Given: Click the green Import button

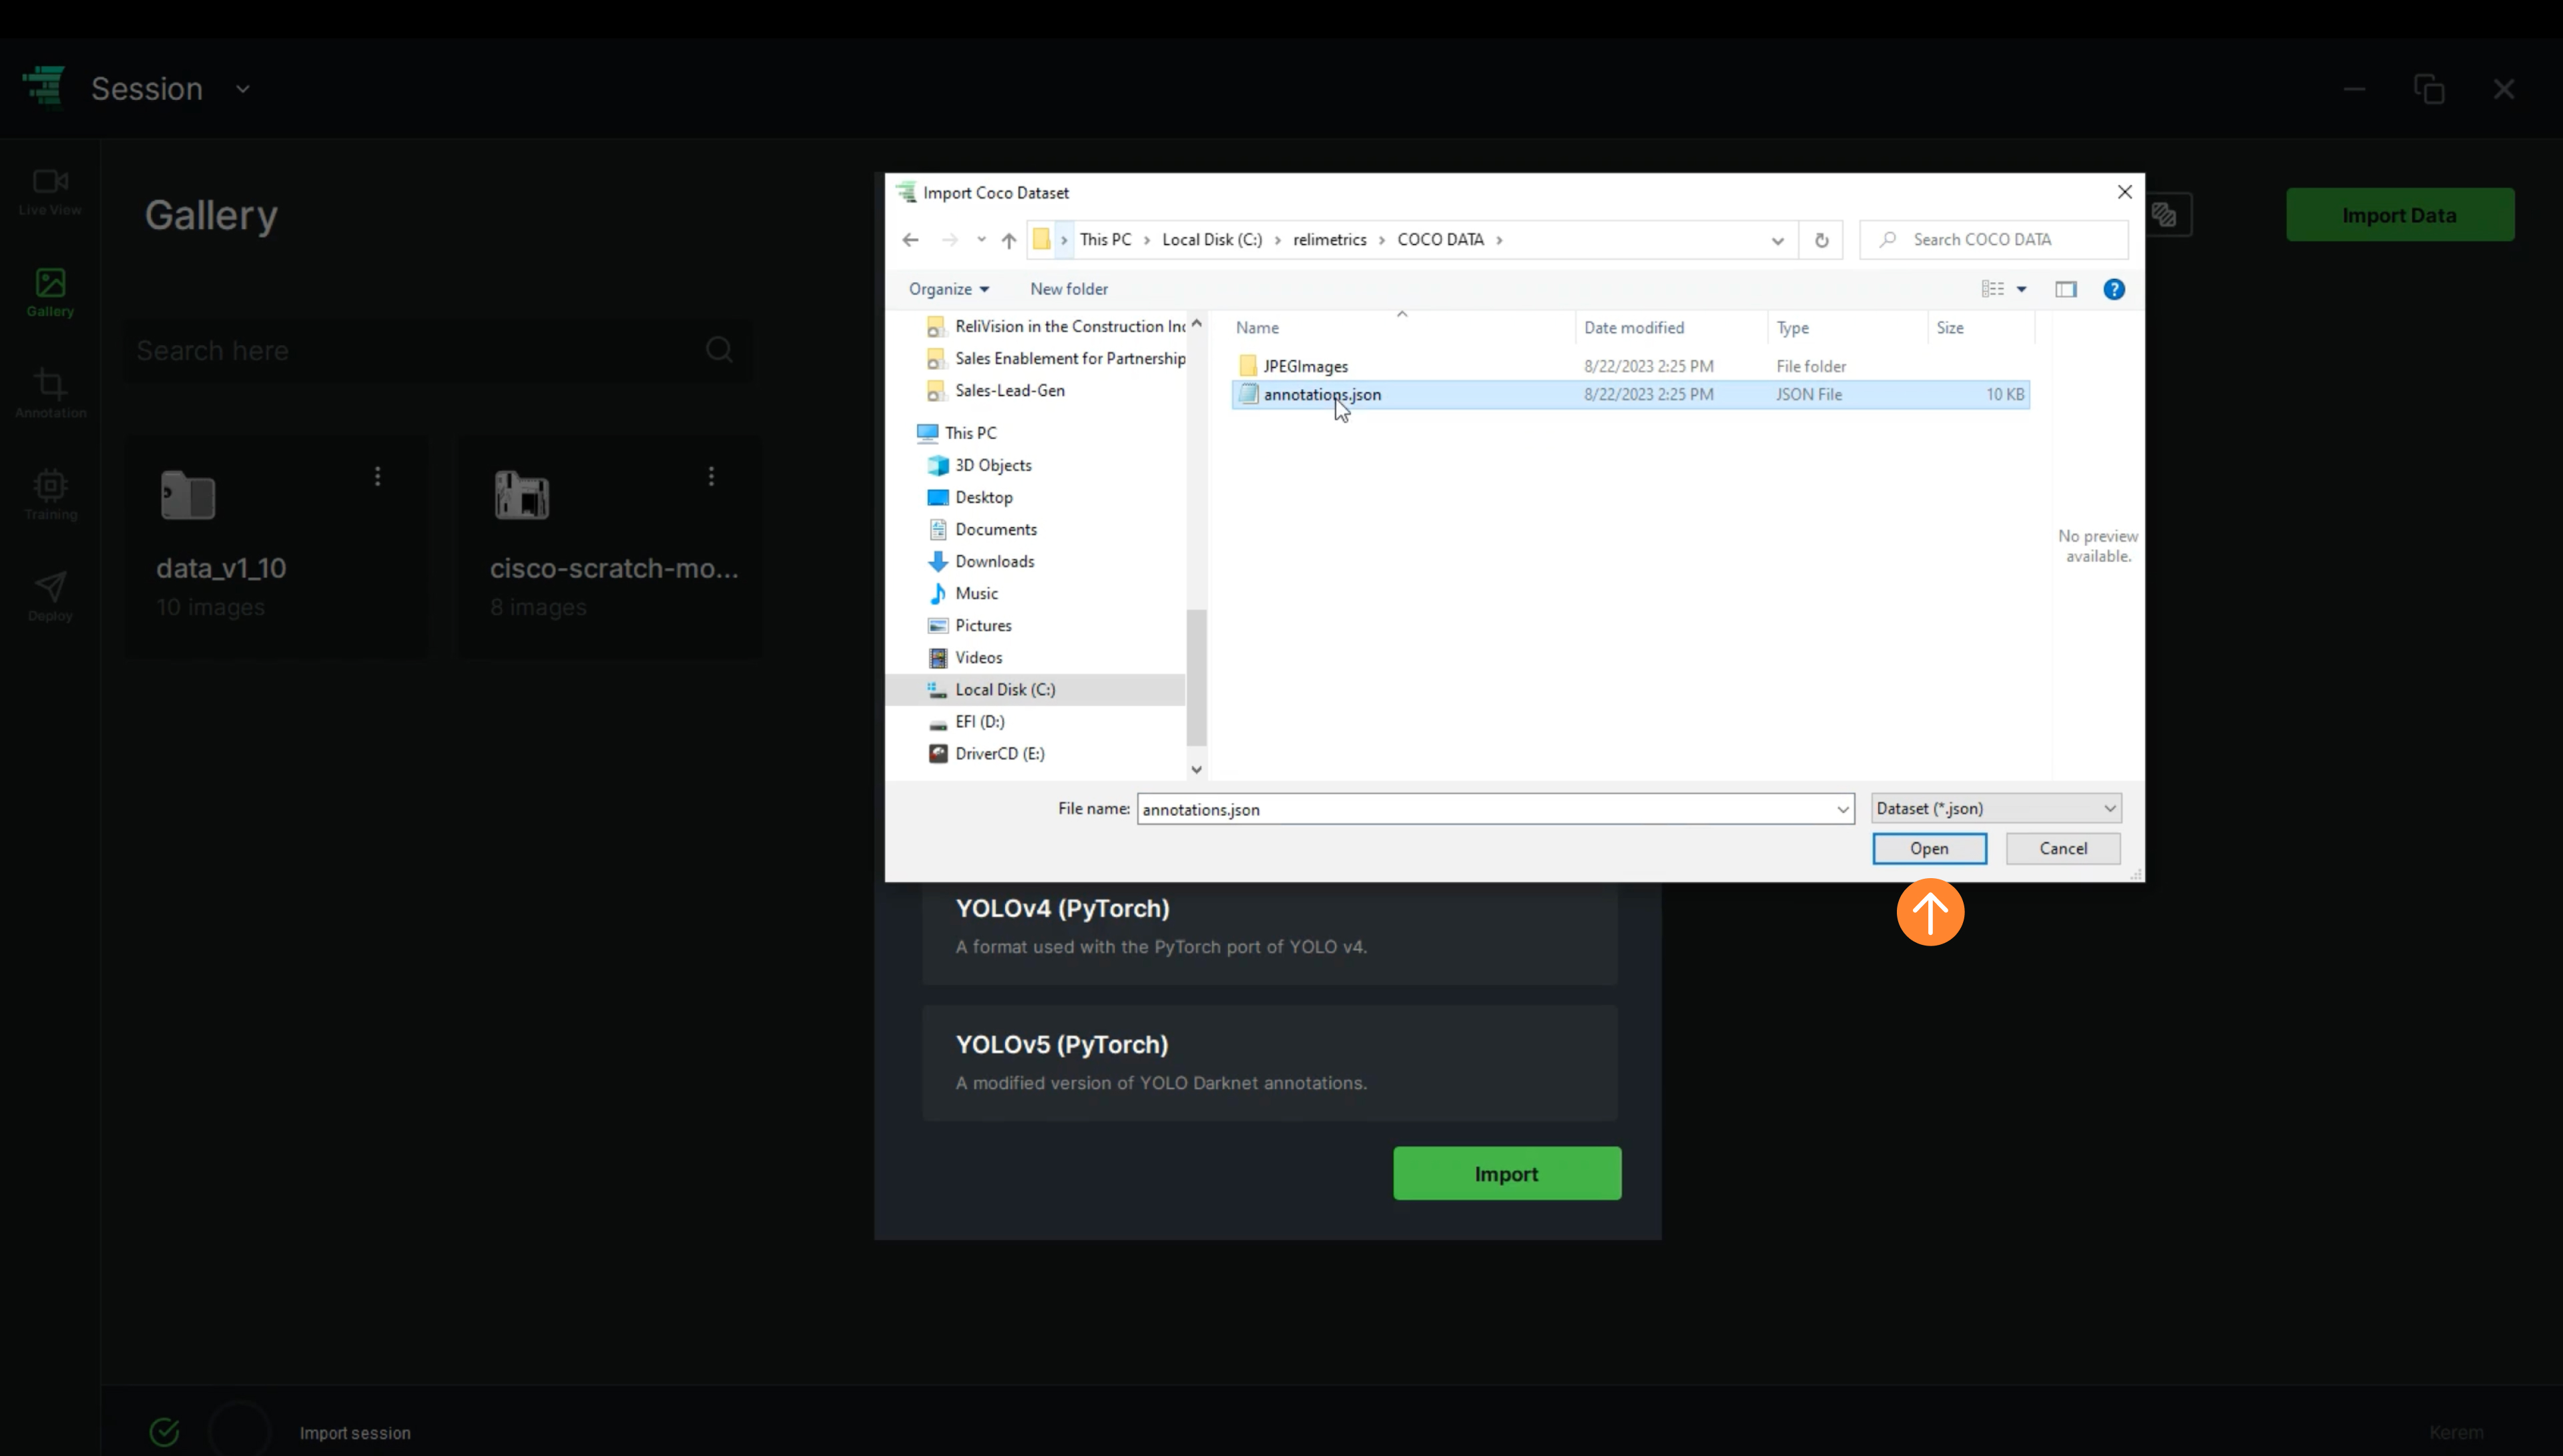Looking at the screenshot, I should (x=1506, y=1173).
